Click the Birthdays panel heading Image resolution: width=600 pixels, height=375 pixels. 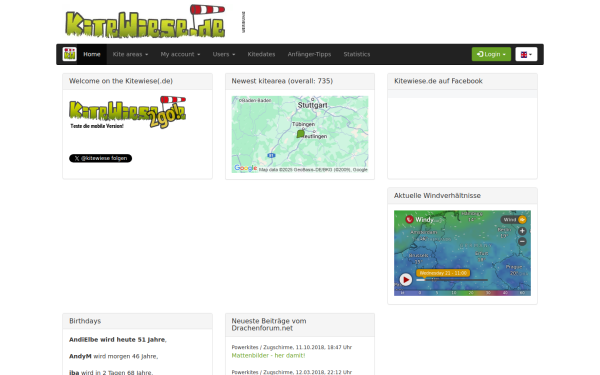(x=85, y=321)
